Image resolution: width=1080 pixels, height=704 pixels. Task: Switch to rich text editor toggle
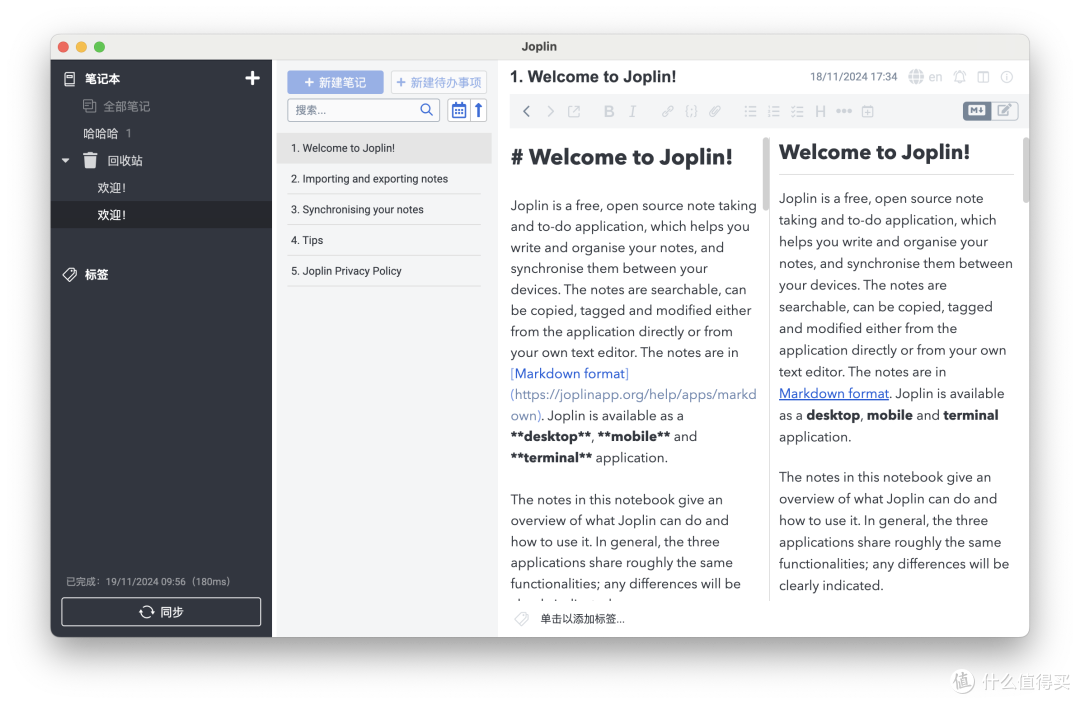click(x=1004, y=110)
